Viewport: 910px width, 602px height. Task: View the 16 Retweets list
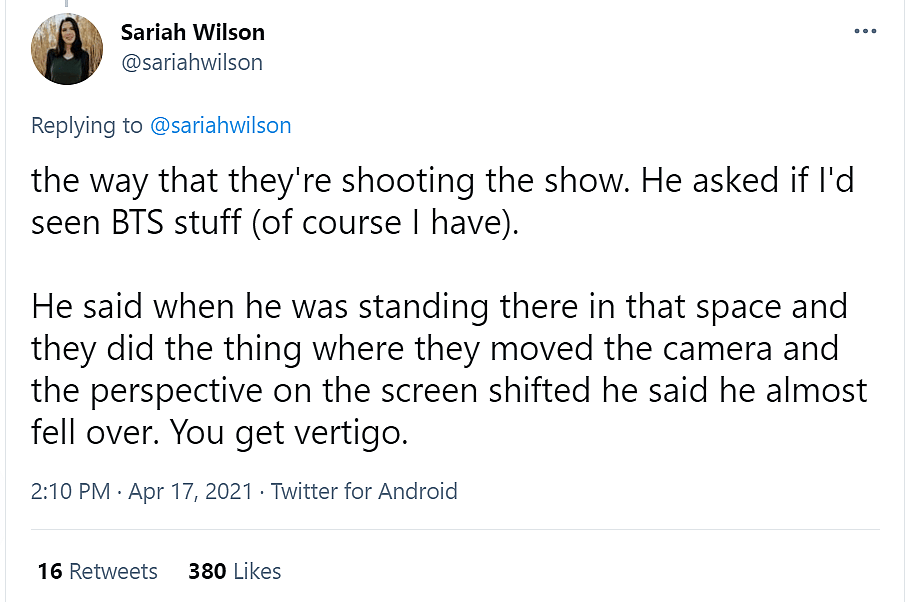pyautogui.click(x=97, y=571)
